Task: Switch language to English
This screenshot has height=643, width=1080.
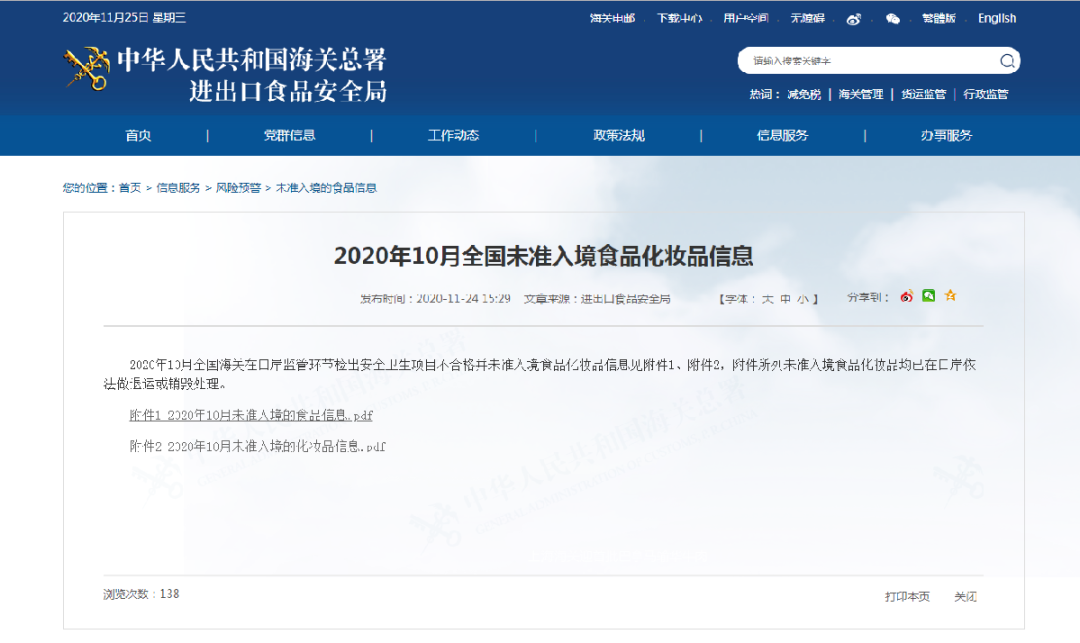Action: (x=996, y=19)
